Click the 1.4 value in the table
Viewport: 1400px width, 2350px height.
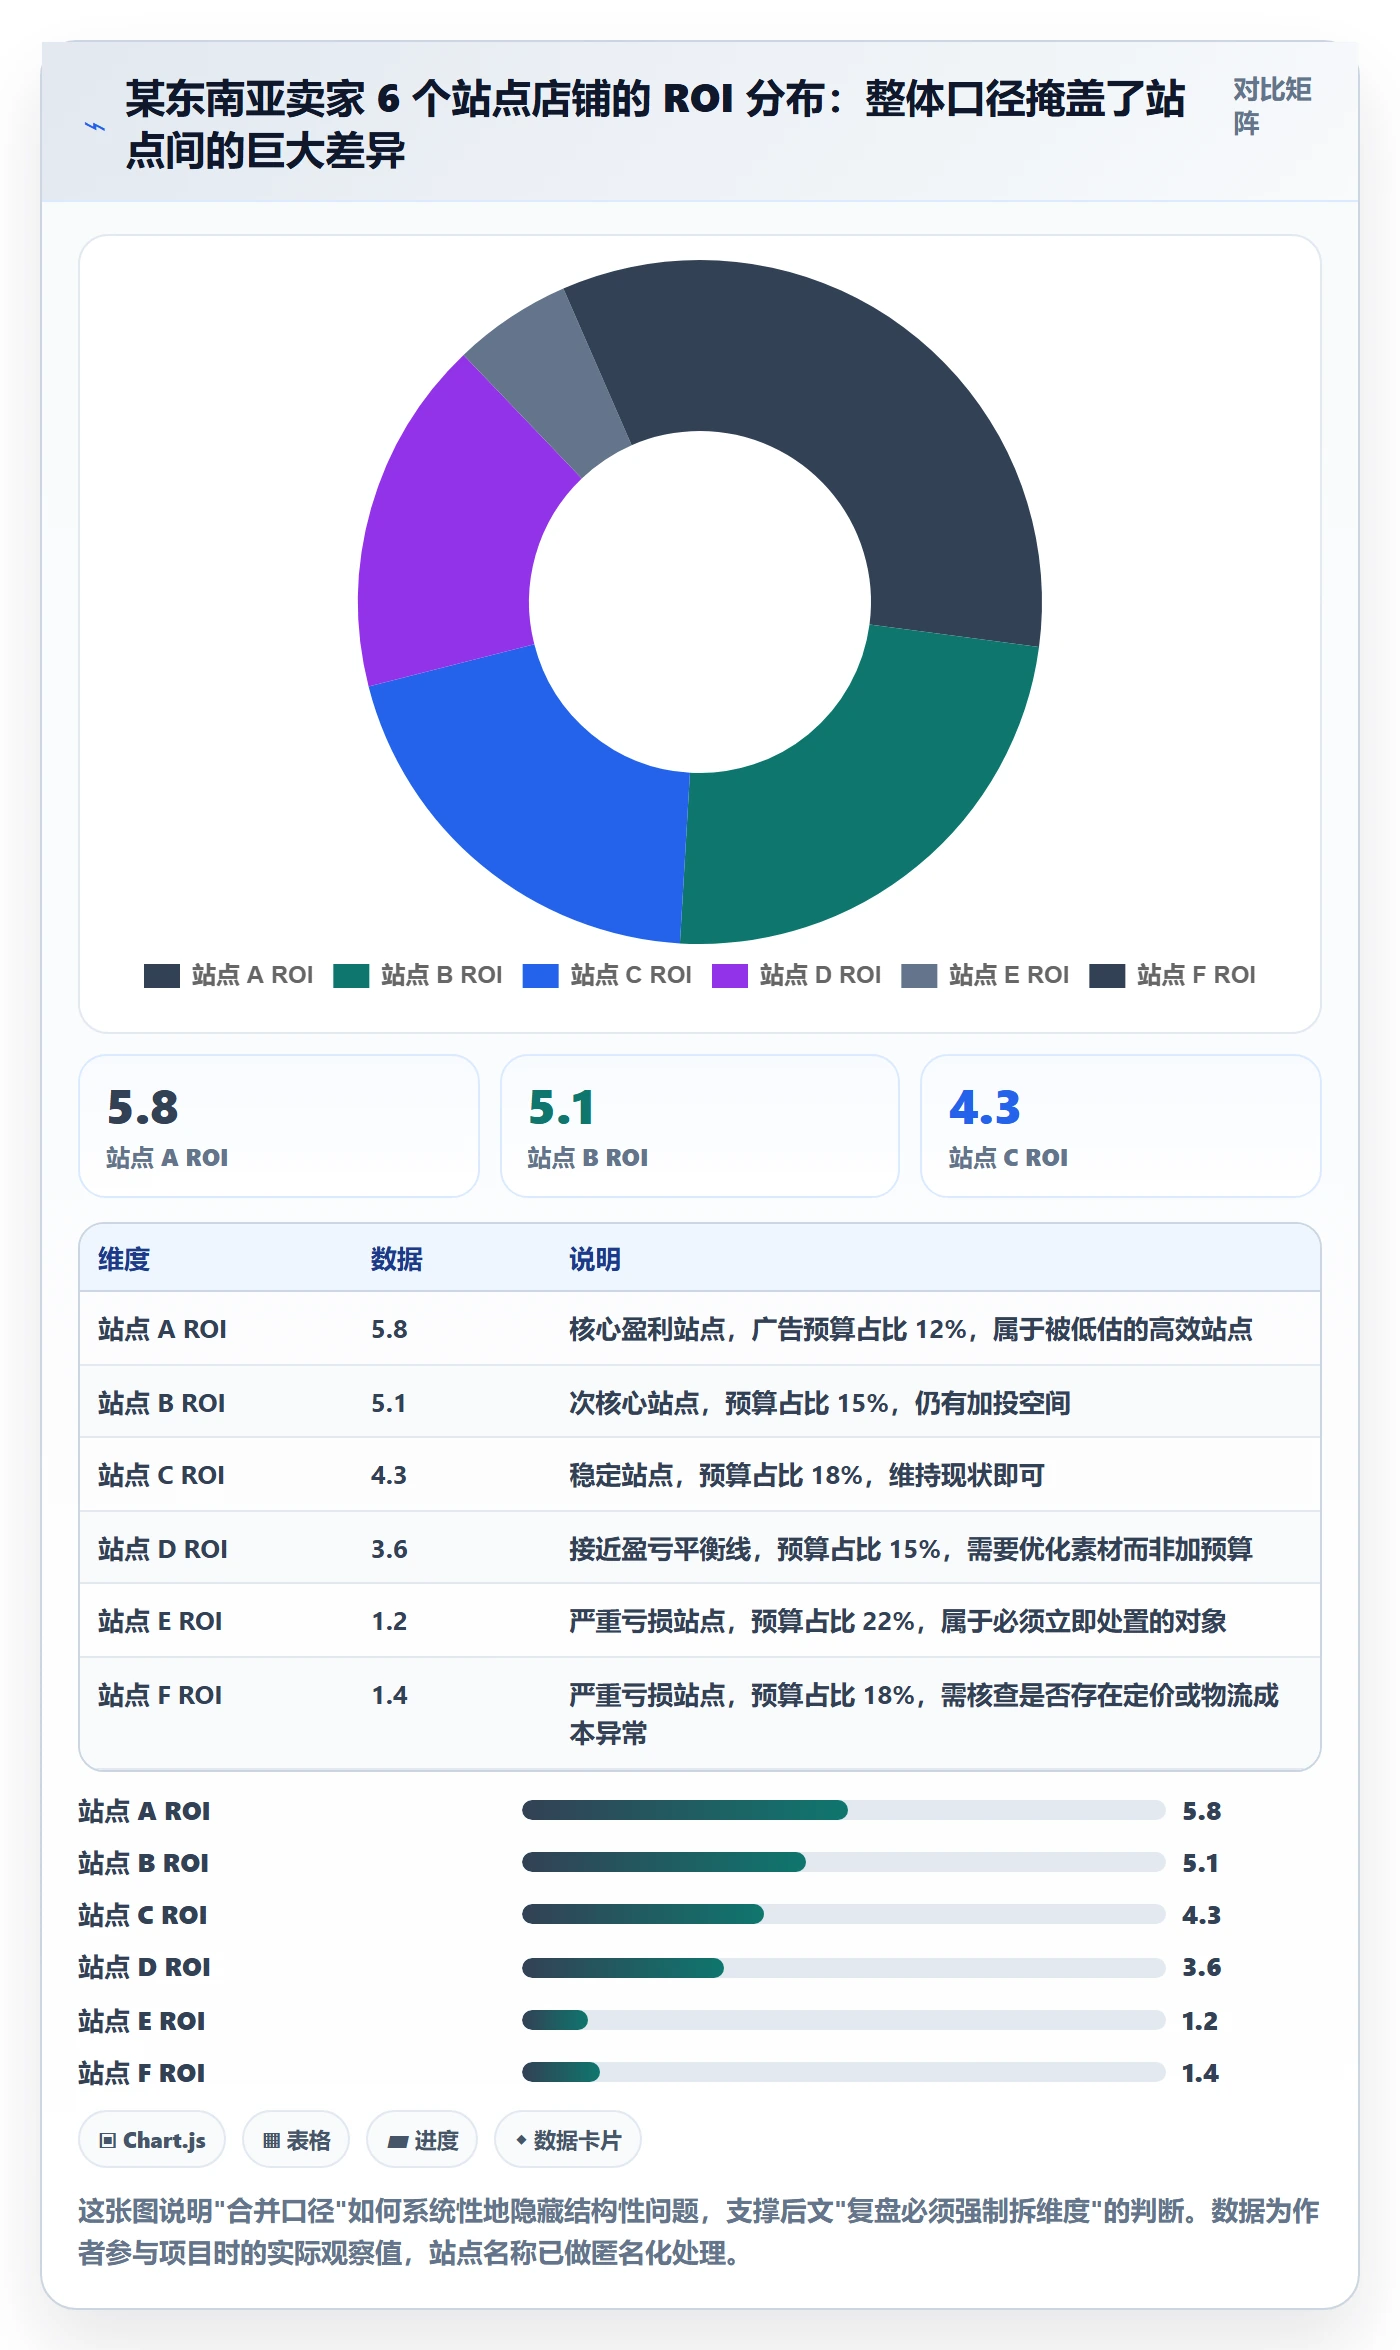tap(389, 1695)
